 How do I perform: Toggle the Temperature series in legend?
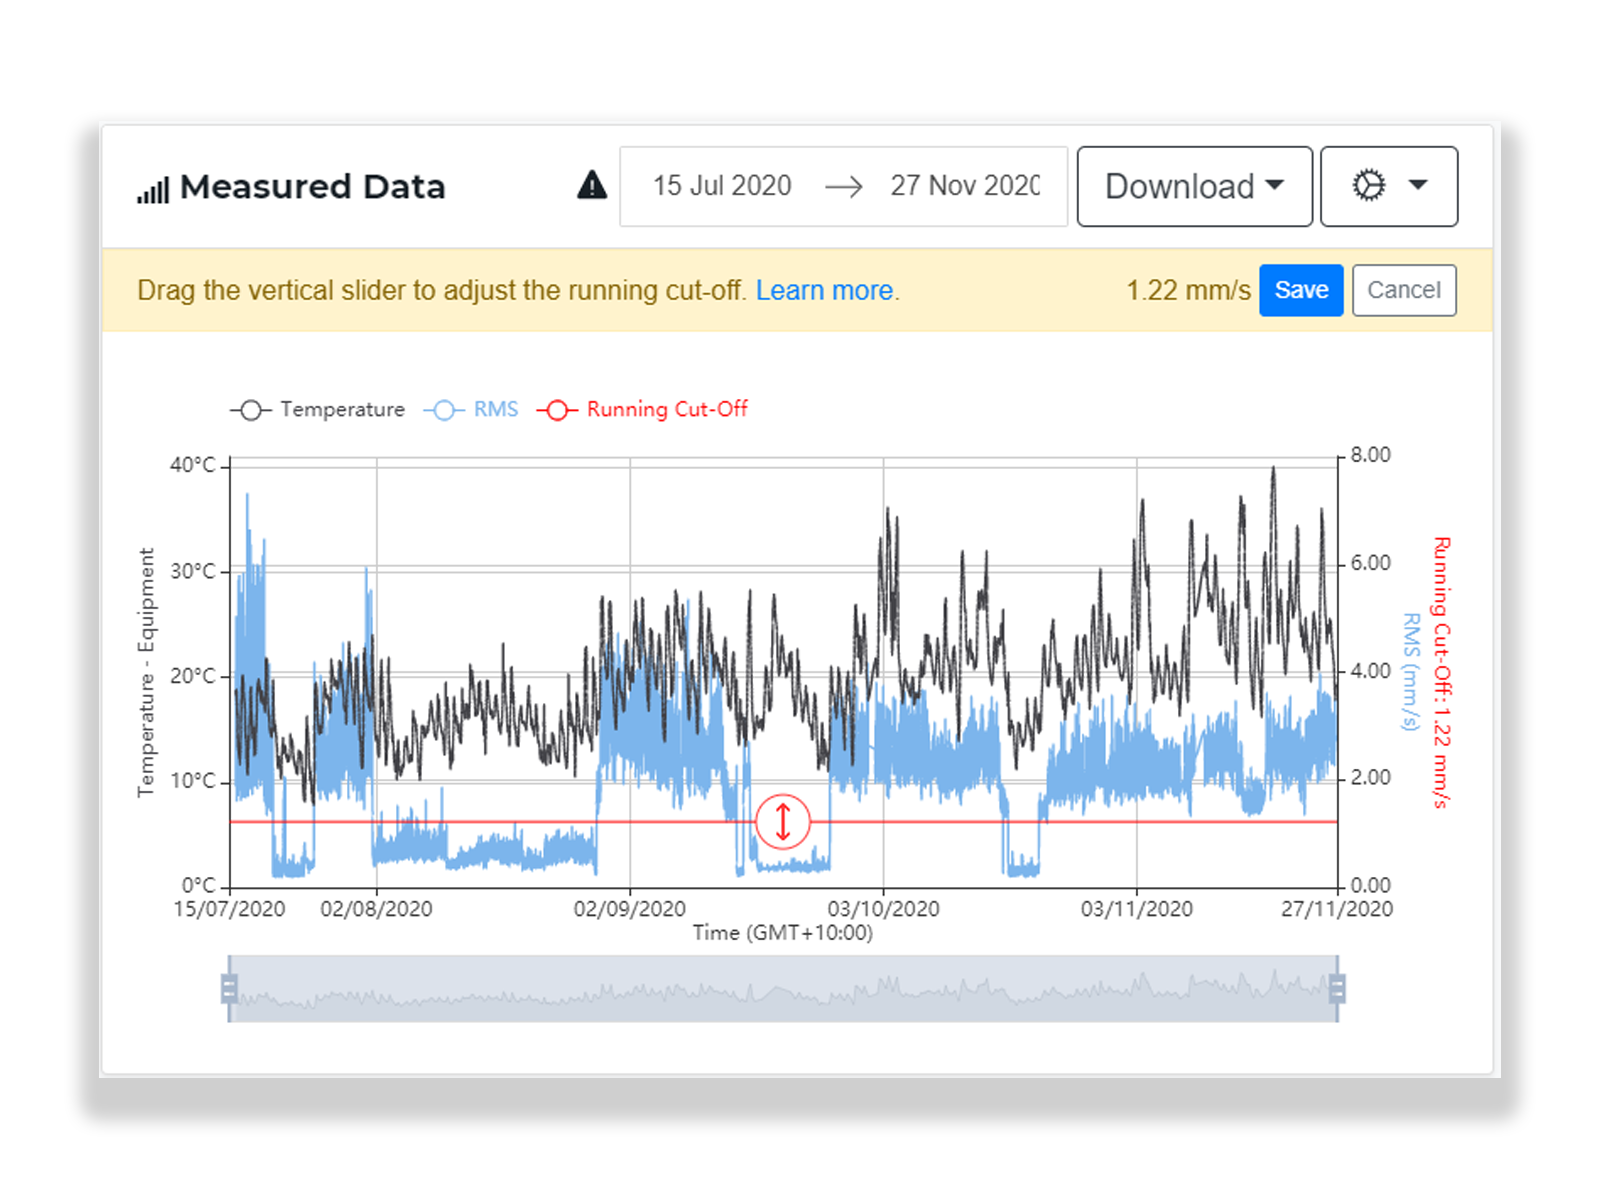point(318,410)
